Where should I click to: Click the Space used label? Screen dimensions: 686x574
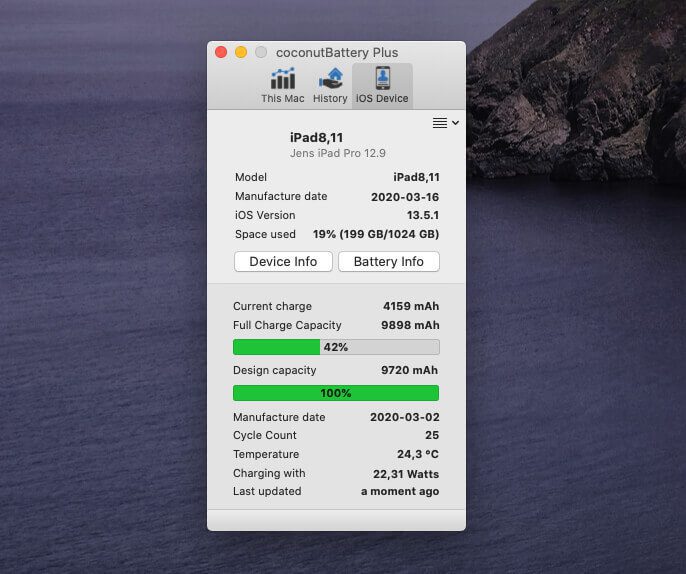(x=265, y=234)
